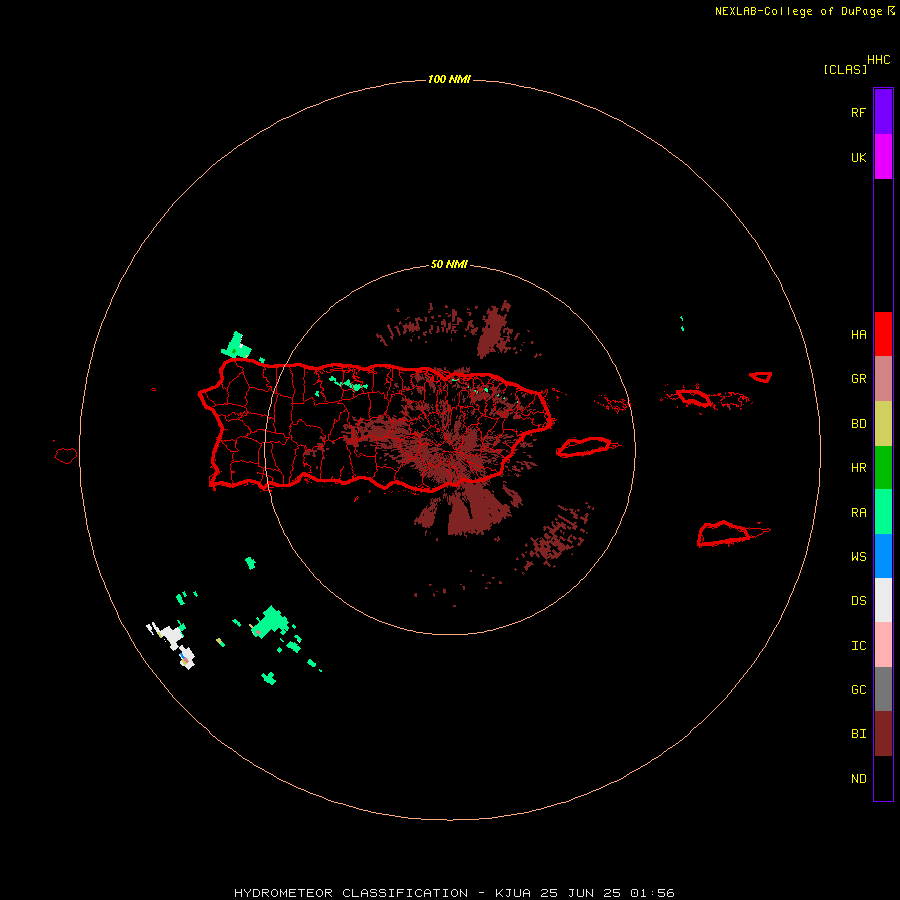Image resolution: width=900 pixels, height=900 pixels.
Task: Click the HA red legend swatch
Action: [x=883, y=334]
